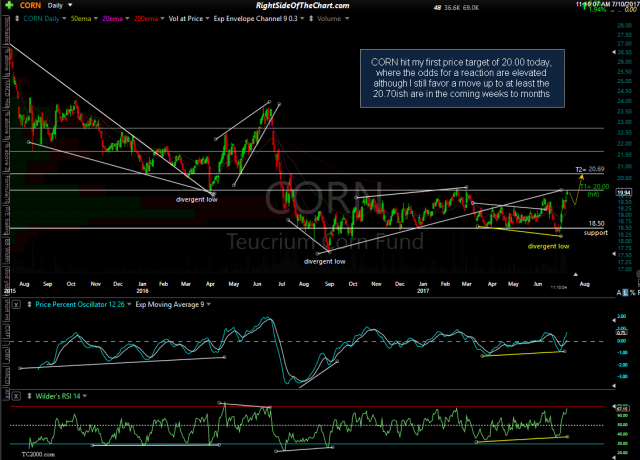This screenshot has width=640, height=460.
Task: Click the RSI current value badge
Action: (x=622, y=409)
